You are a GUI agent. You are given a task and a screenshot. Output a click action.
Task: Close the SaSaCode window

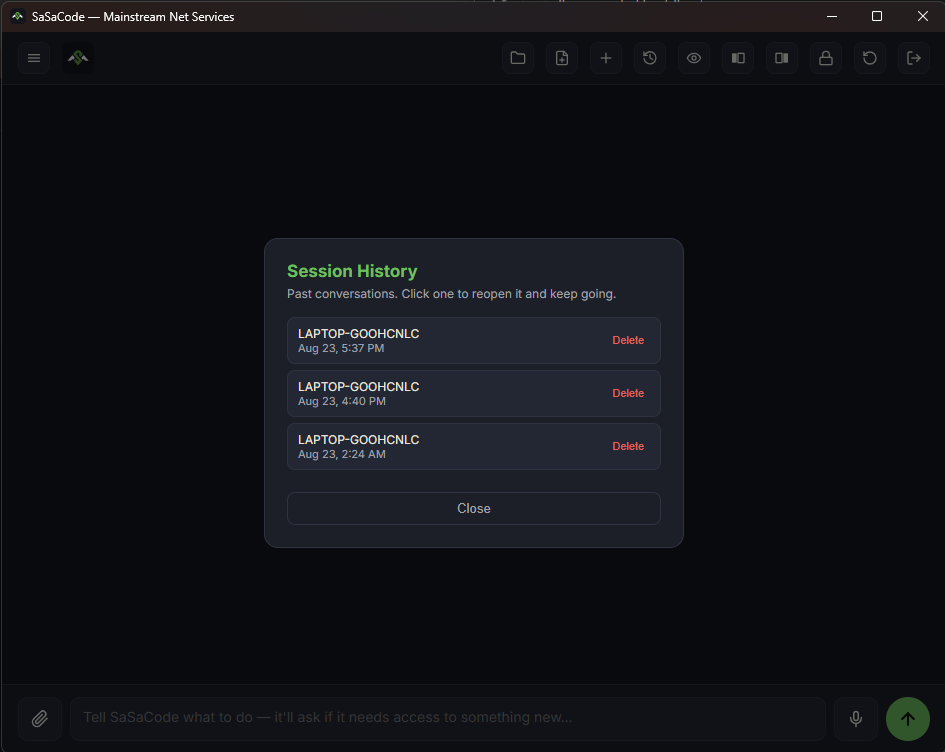[923, 16]
